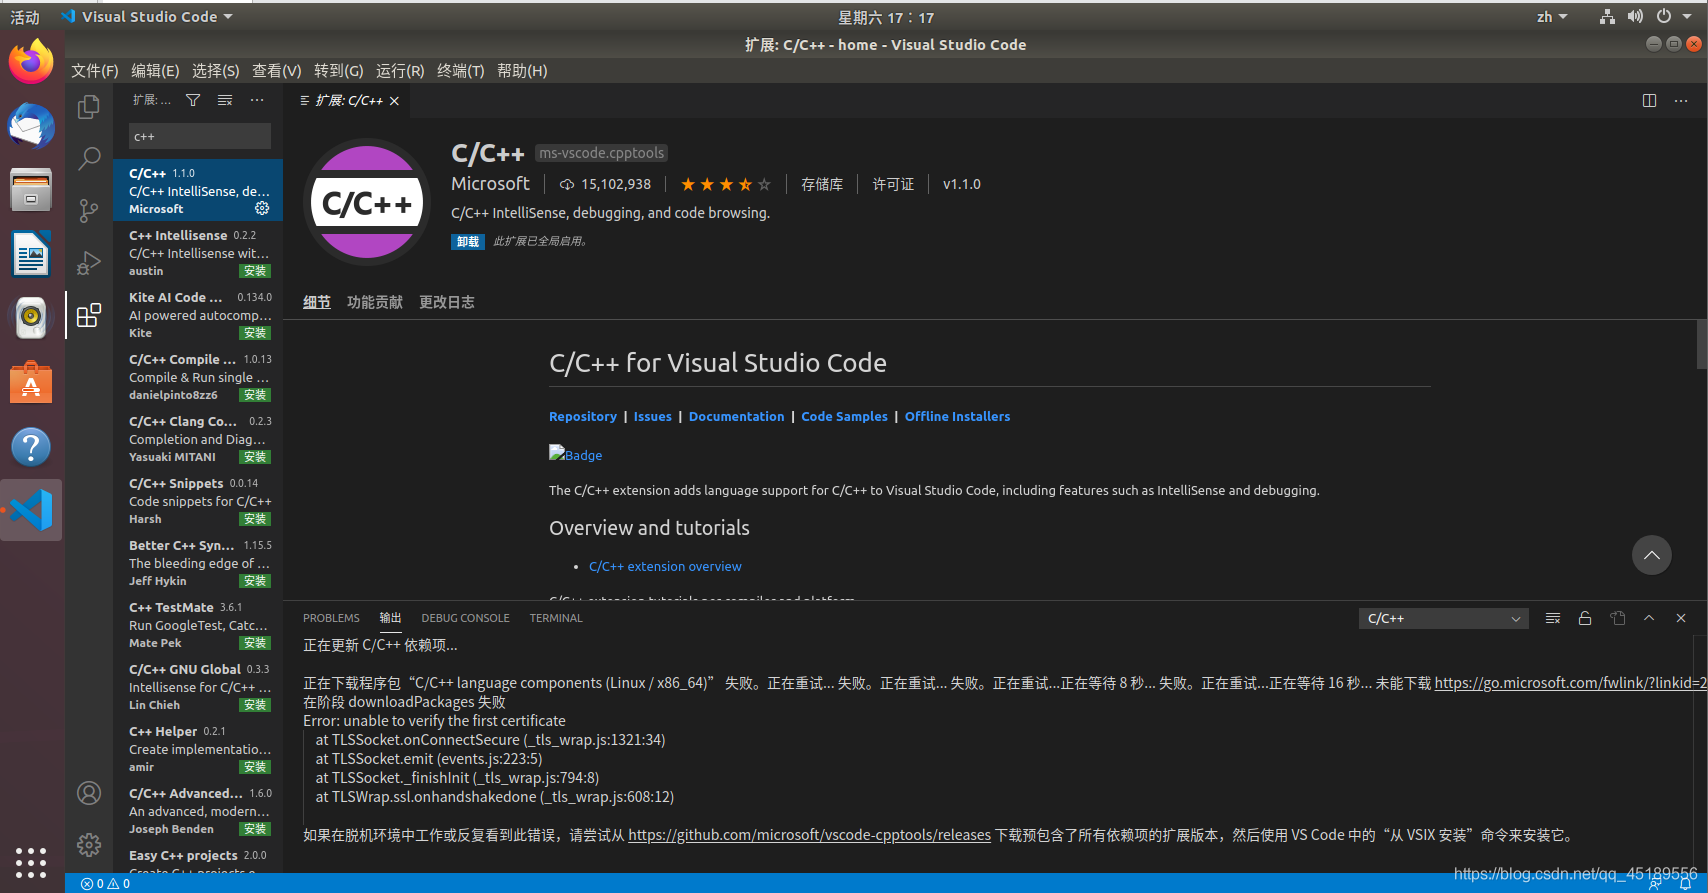1708x893 pixels.
Task: Open the Offline Installers link
Action: click(958, 416)
